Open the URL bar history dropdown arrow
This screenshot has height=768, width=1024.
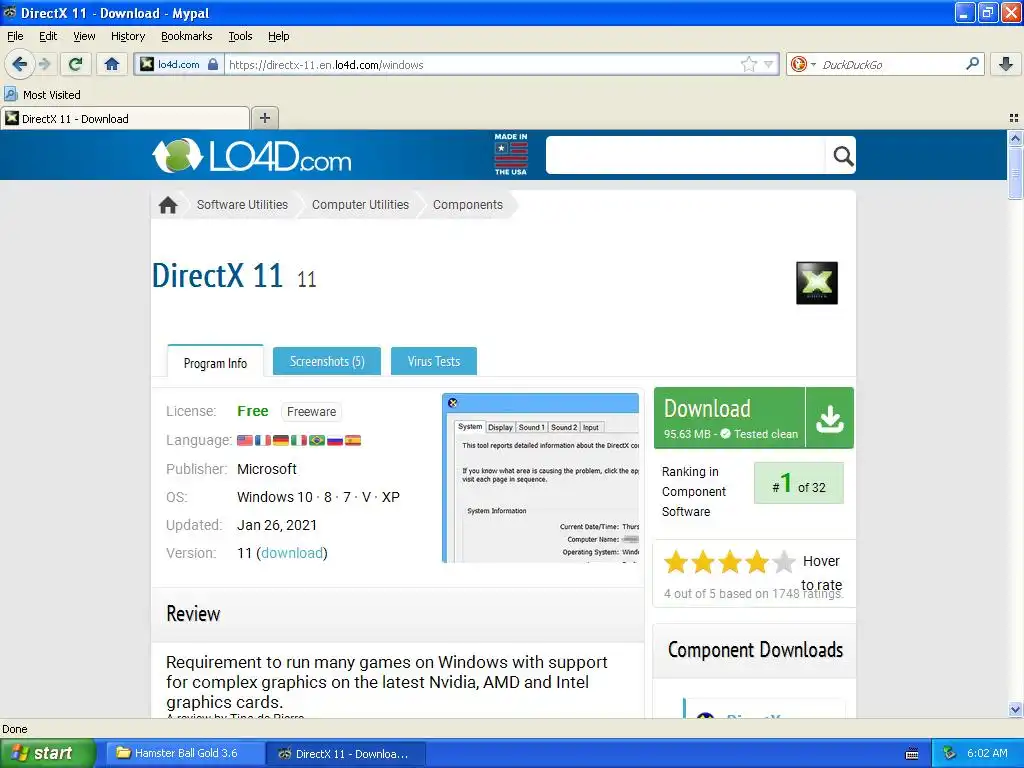click(769, 64)
